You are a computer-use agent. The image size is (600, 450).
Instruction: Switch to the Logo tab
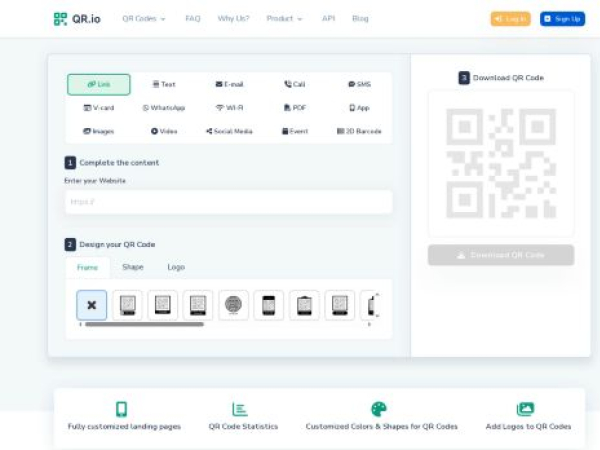point(176,267)
